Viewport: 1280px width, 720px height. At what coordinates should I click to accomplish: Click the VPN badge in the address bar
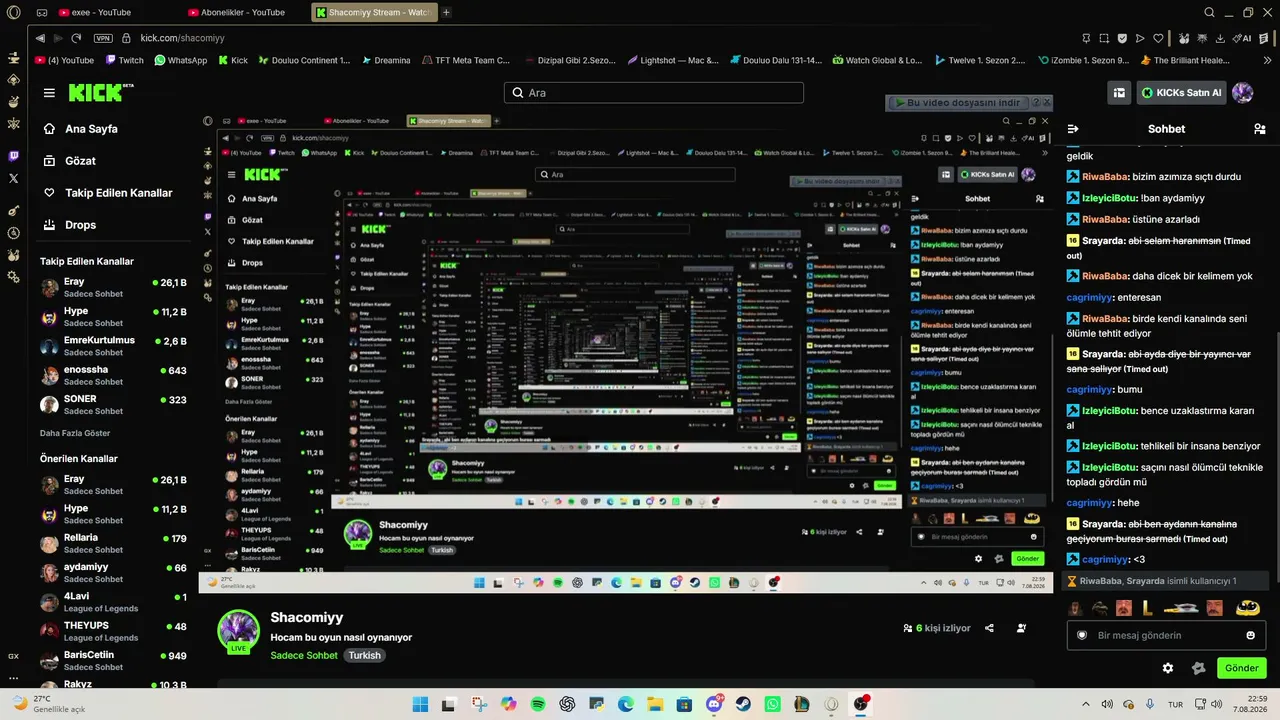coord(103,38)
